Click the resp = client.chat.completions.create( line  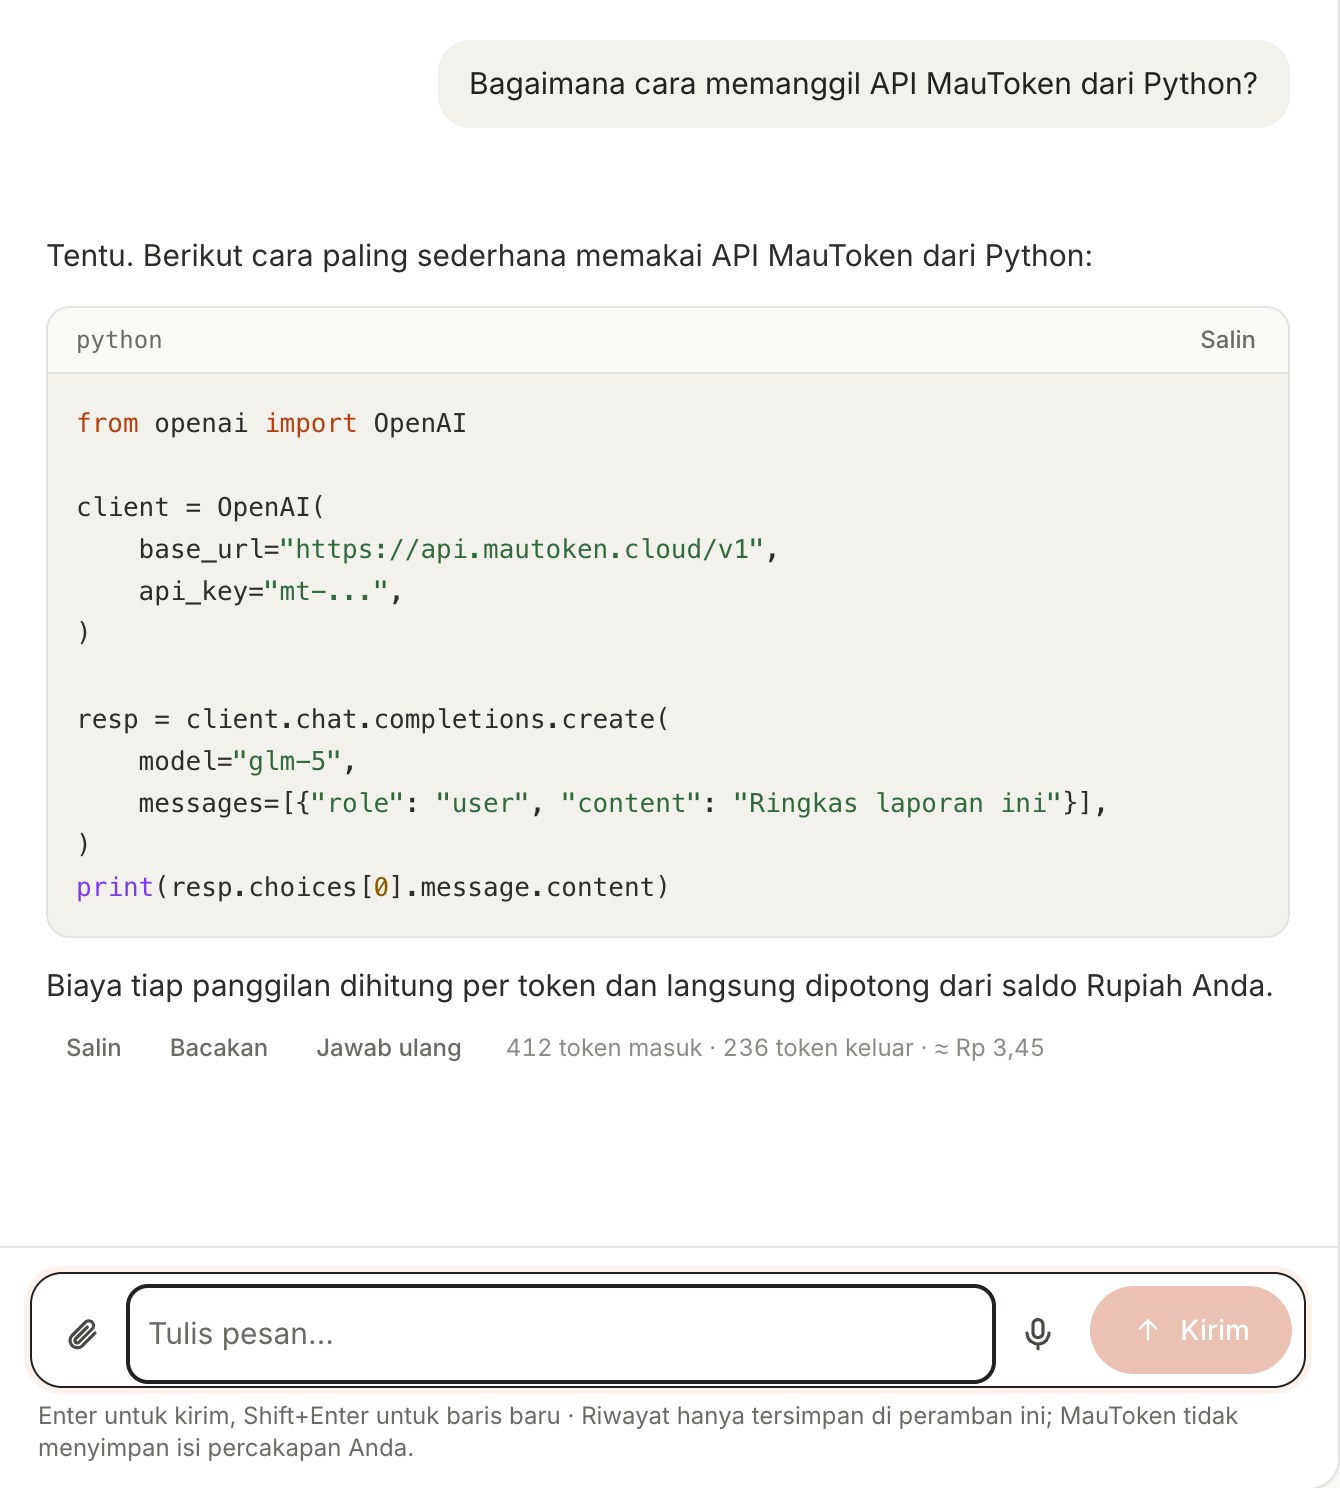point(372,719)
